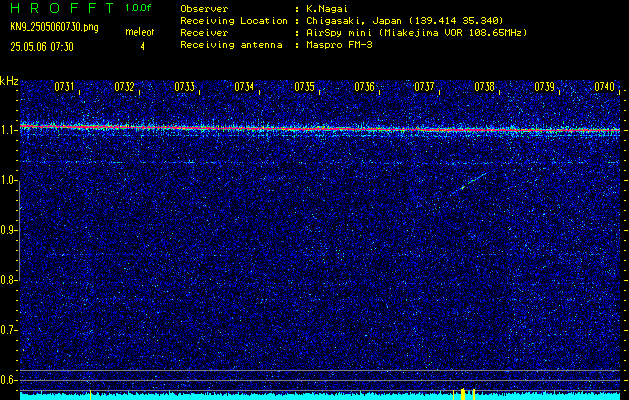Click the cyan signal level bar at bottom
This screenshot has width=629, height=400.
point(320,396)
